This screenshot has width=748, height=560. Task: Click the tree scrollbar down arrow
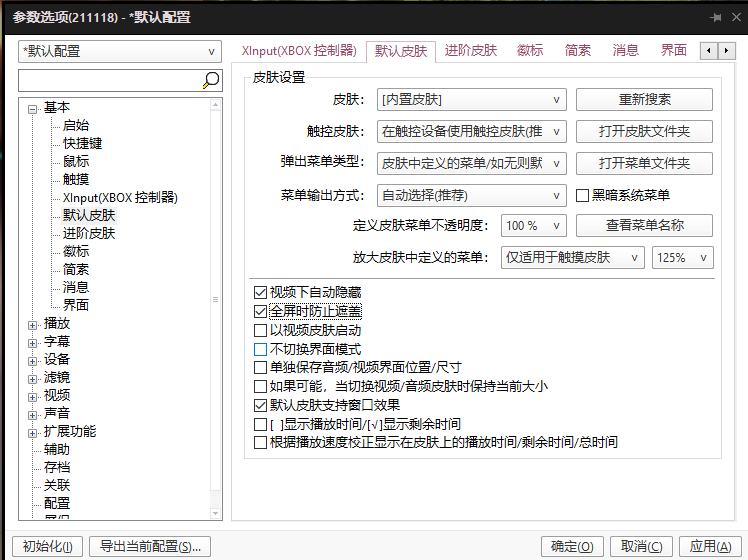(216, 513)
